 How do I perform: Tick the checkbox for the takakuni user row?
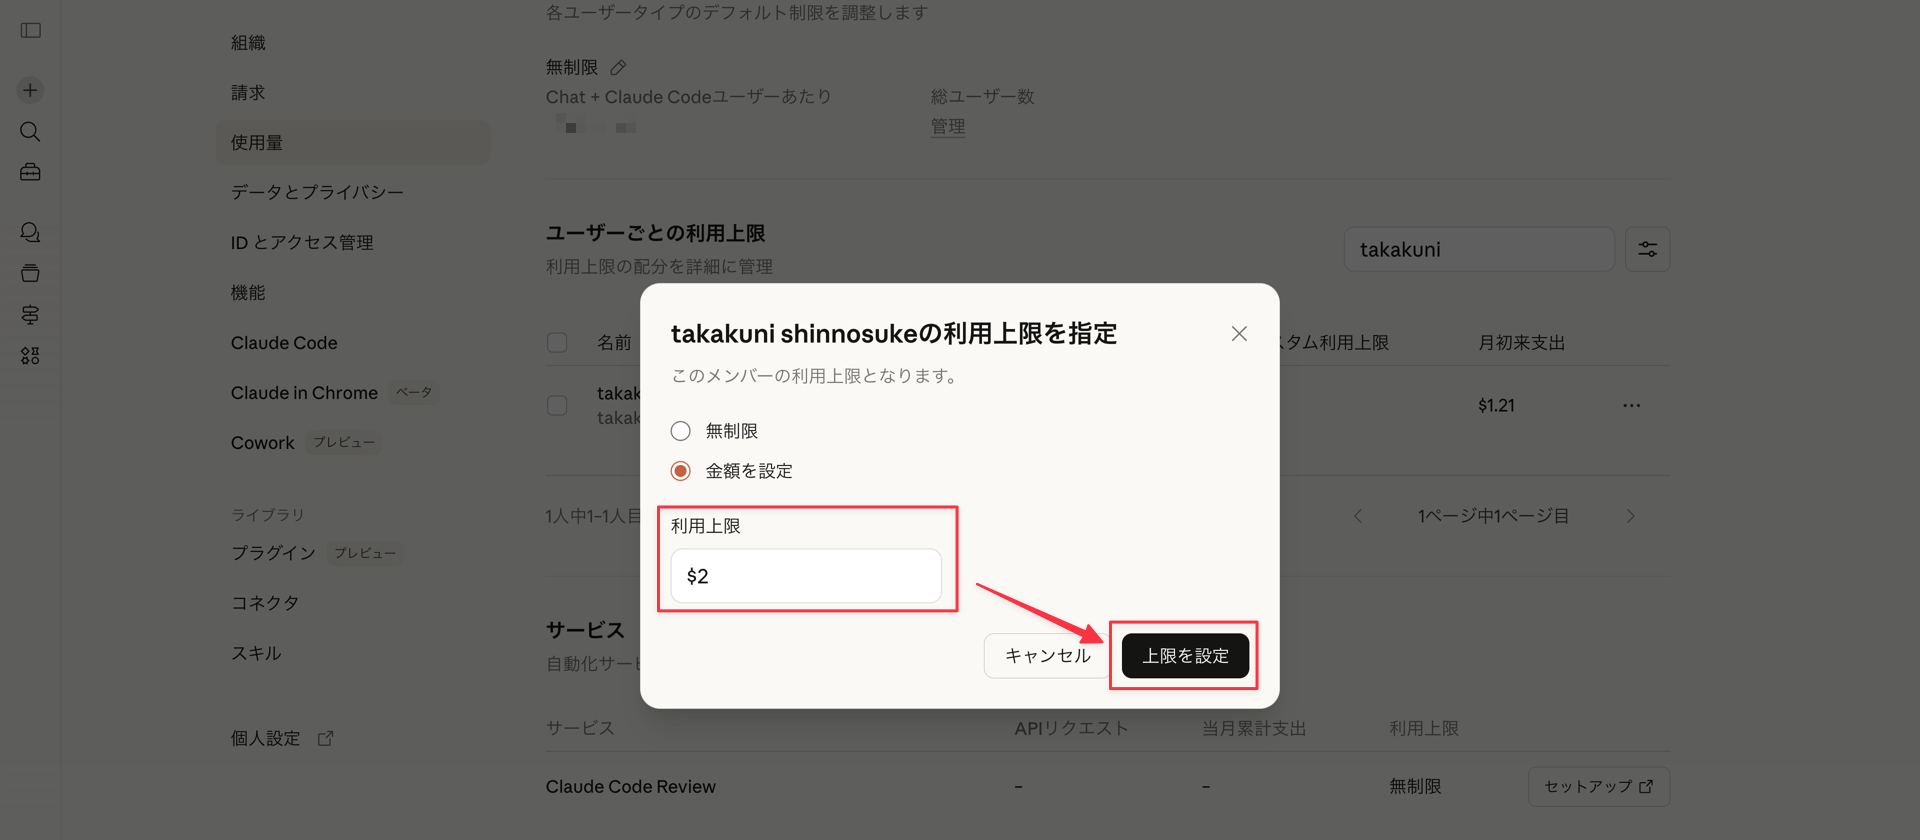click(557, 405)
